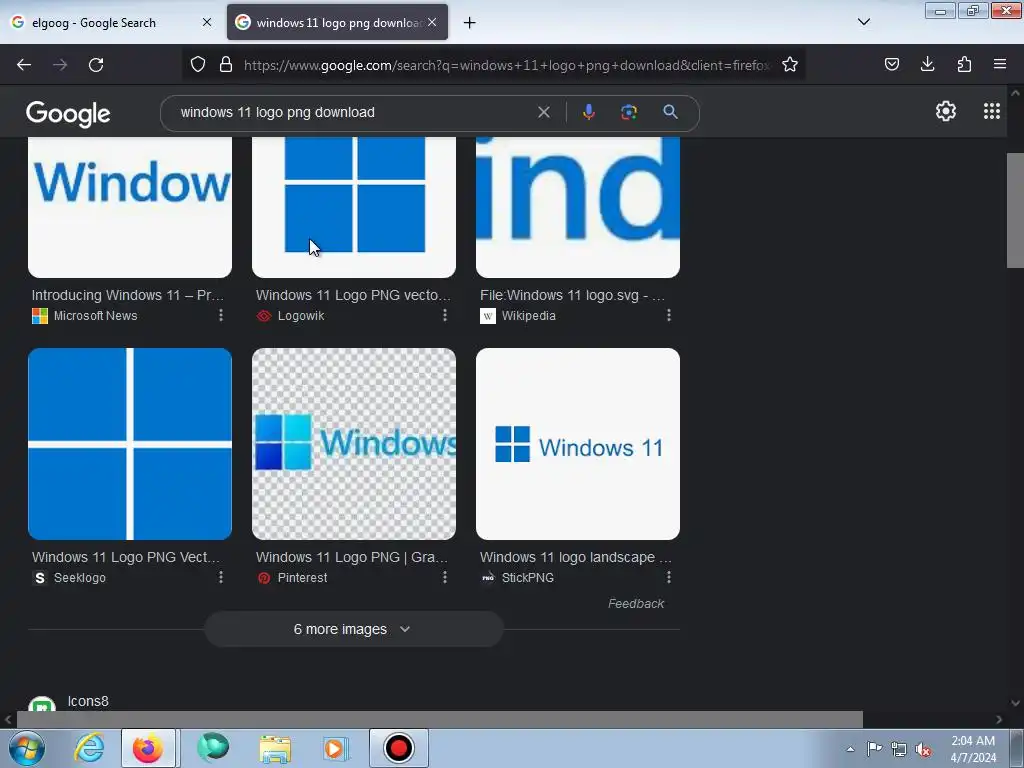Open the Icons8 search result
The width and height of the screenshot is (1024, 768).
(88, 701)
